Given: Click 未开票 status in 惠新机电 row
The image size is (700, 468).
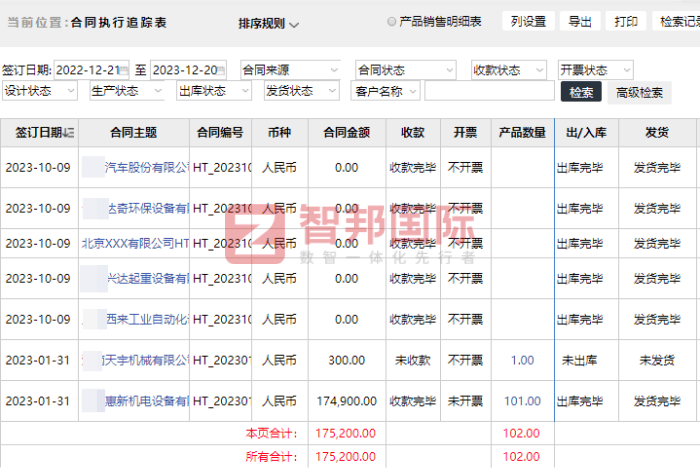Looking at the screenshot, I should (x=465, y=401).
